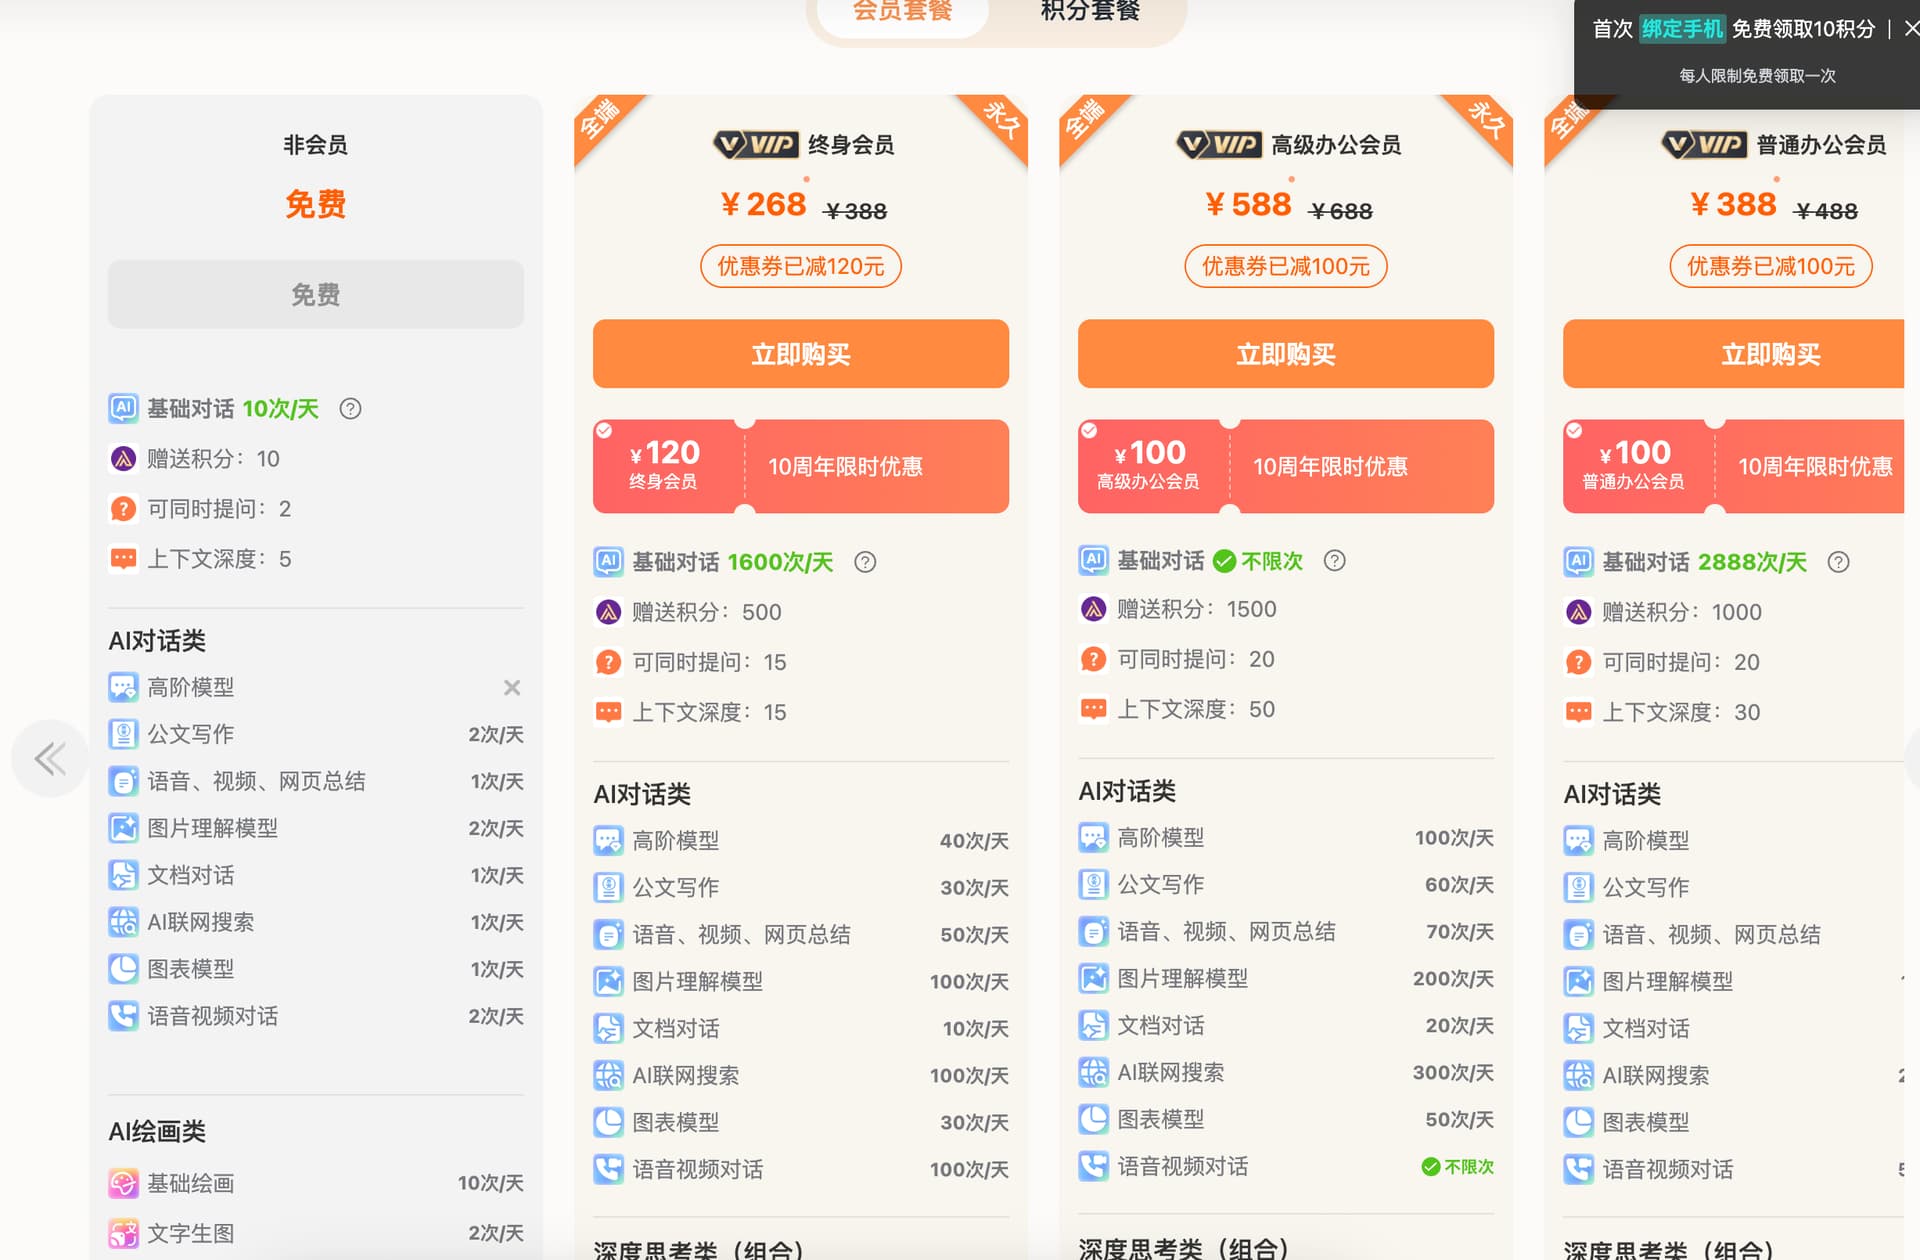Click help icon beside 基础对话 2888次/天
Image resolution: width=1920 pixels, height=1260 pixels.
pyautogui.click(x=1838, y=562)
